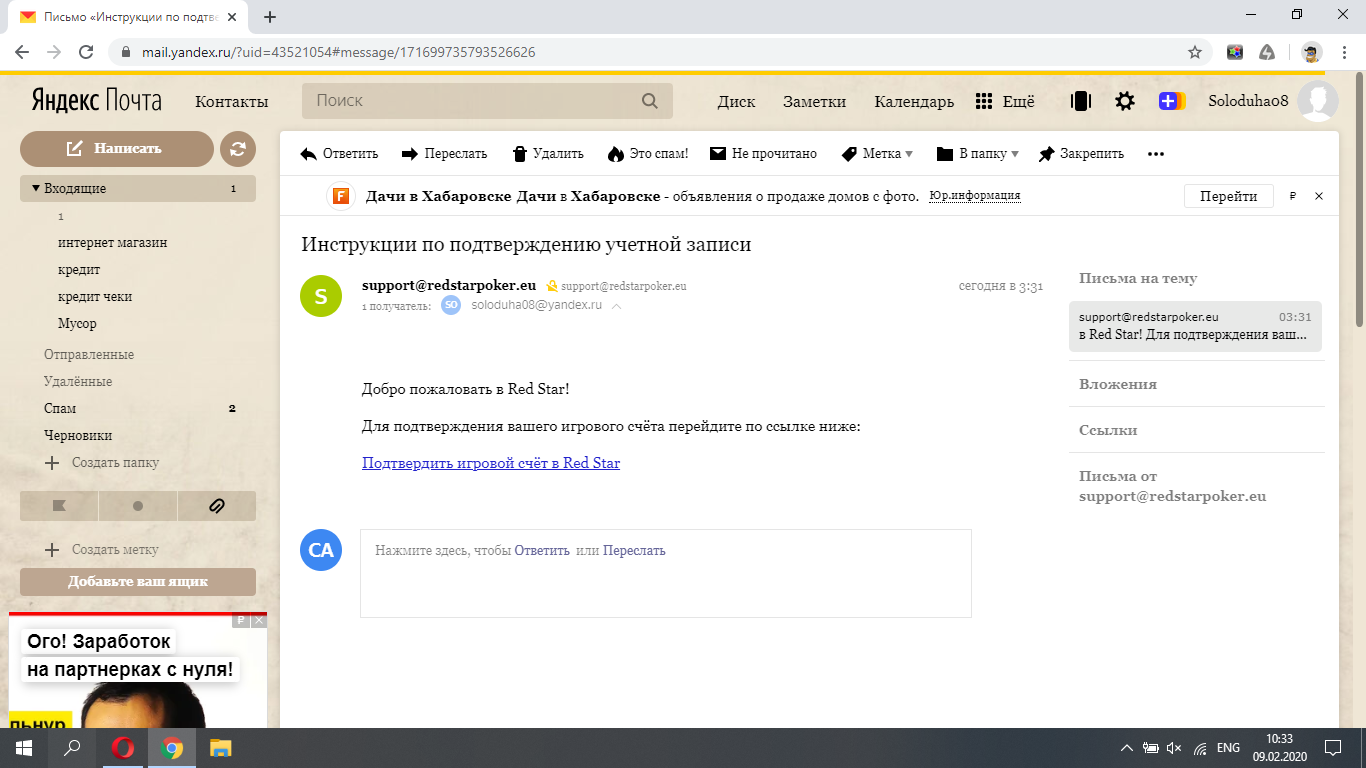Click the Ответить reply arrow in toolbar

point(340,154)
